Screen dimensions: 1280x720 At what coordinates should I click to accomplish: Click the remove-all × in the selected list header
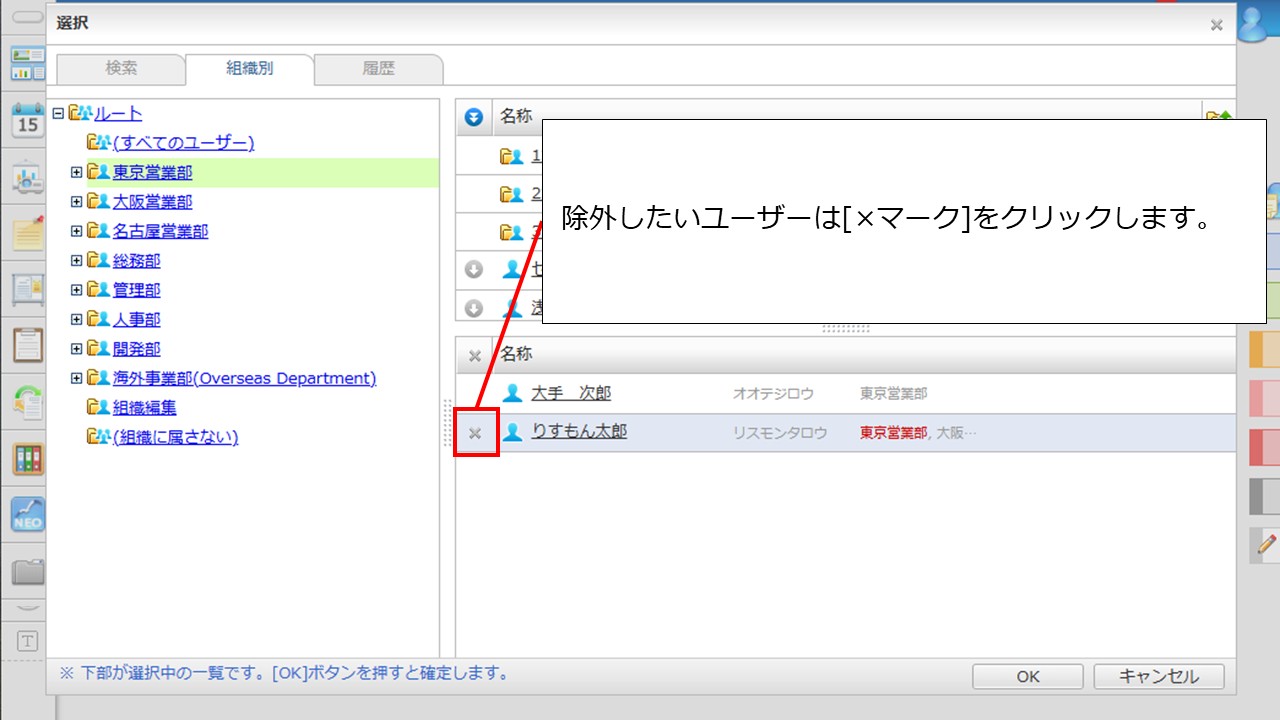(x=475, y=355)
